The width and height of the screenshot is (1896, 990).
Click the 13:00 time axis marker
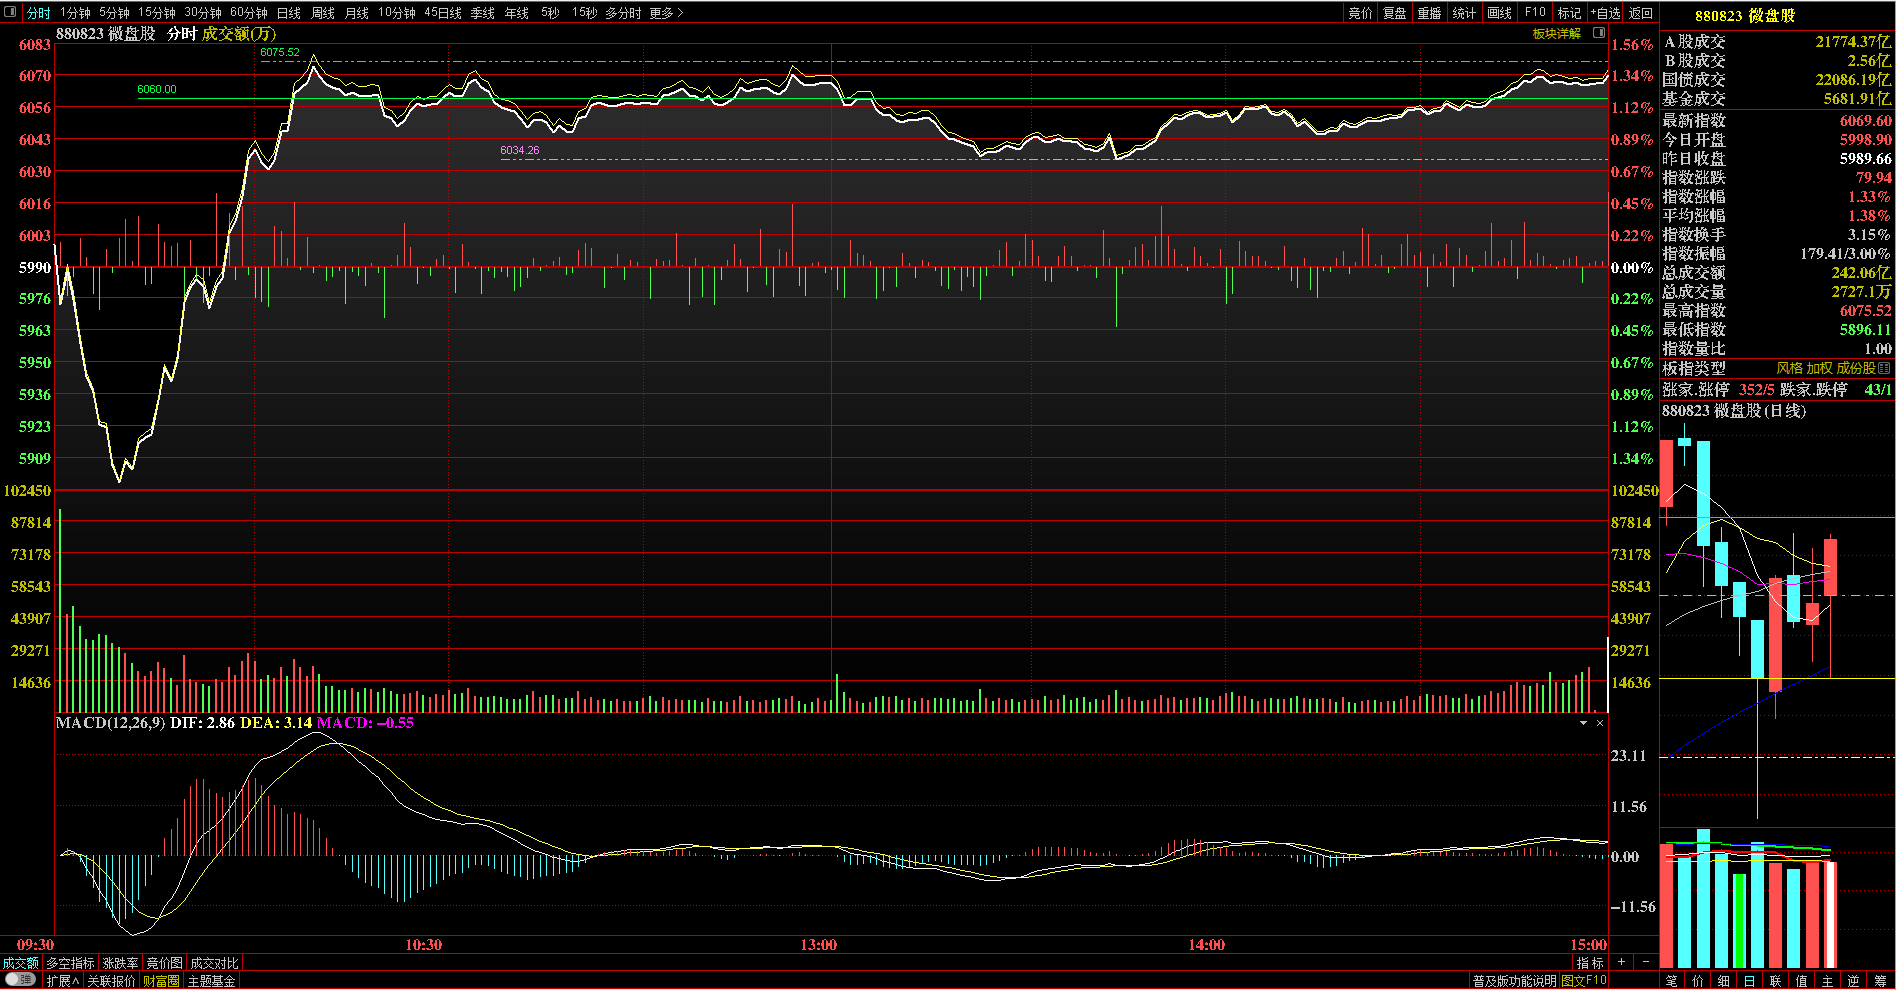(819, 945)
